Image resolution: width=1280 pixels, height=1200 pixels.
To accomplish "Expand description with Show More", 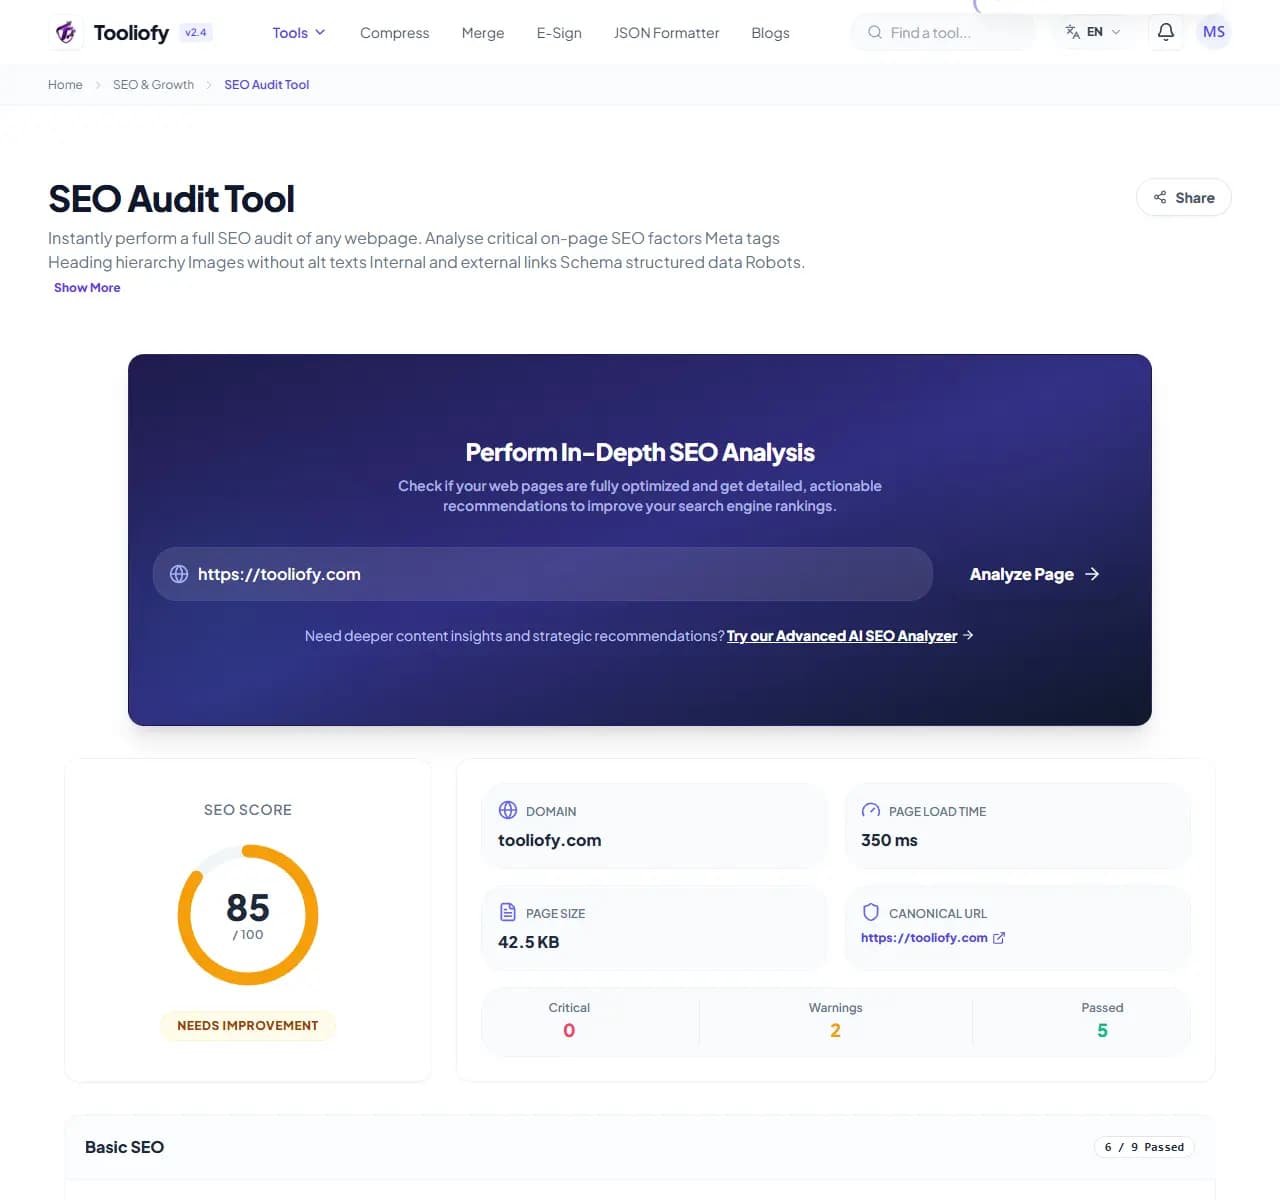I will click(87, 288).
